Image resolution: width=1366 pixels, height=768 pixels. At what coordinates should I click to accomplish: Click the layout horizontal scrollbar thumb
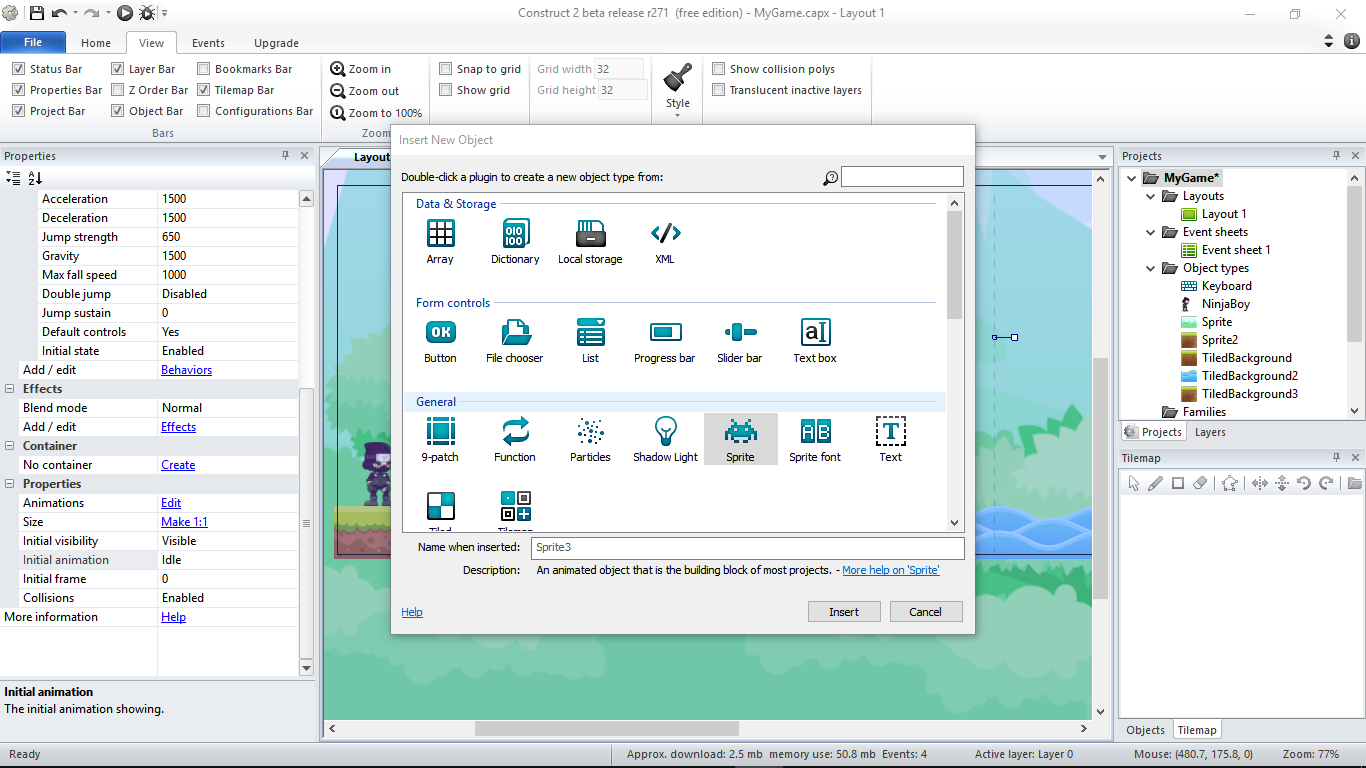[607, 729]
